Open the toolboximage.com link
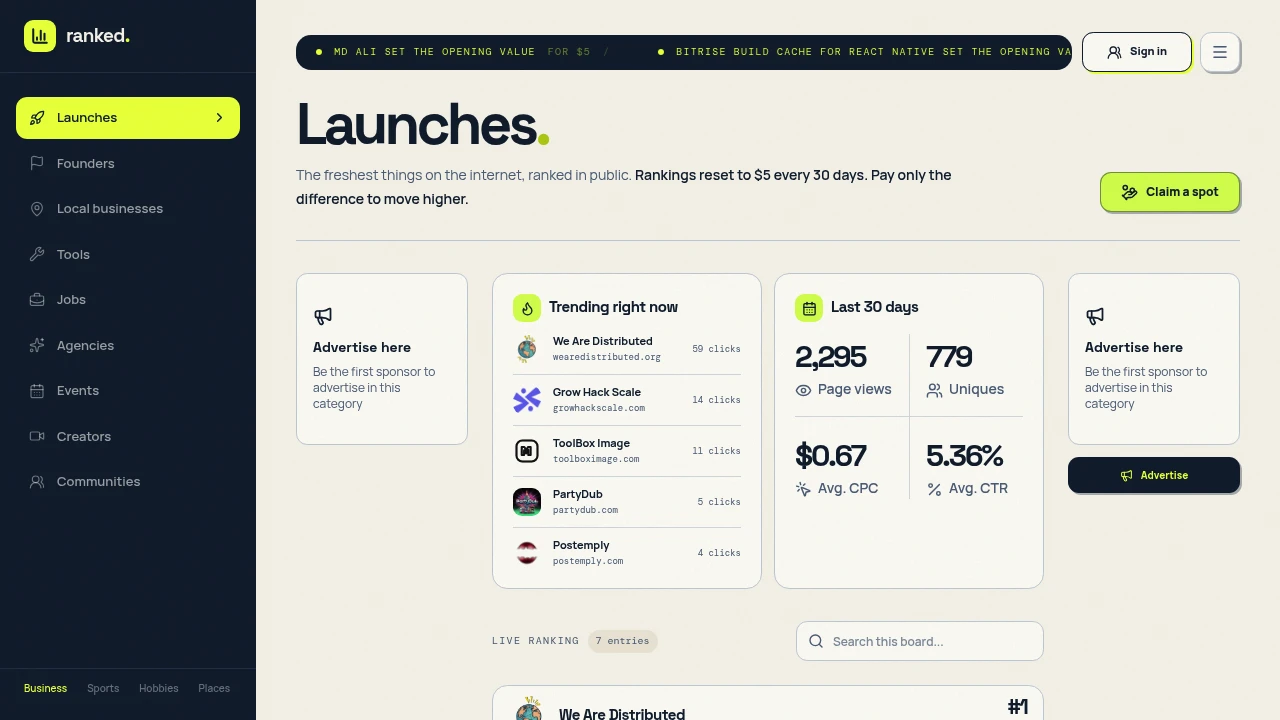The width and height of the screenshot is (1280, 720). (x=596, y=459)
